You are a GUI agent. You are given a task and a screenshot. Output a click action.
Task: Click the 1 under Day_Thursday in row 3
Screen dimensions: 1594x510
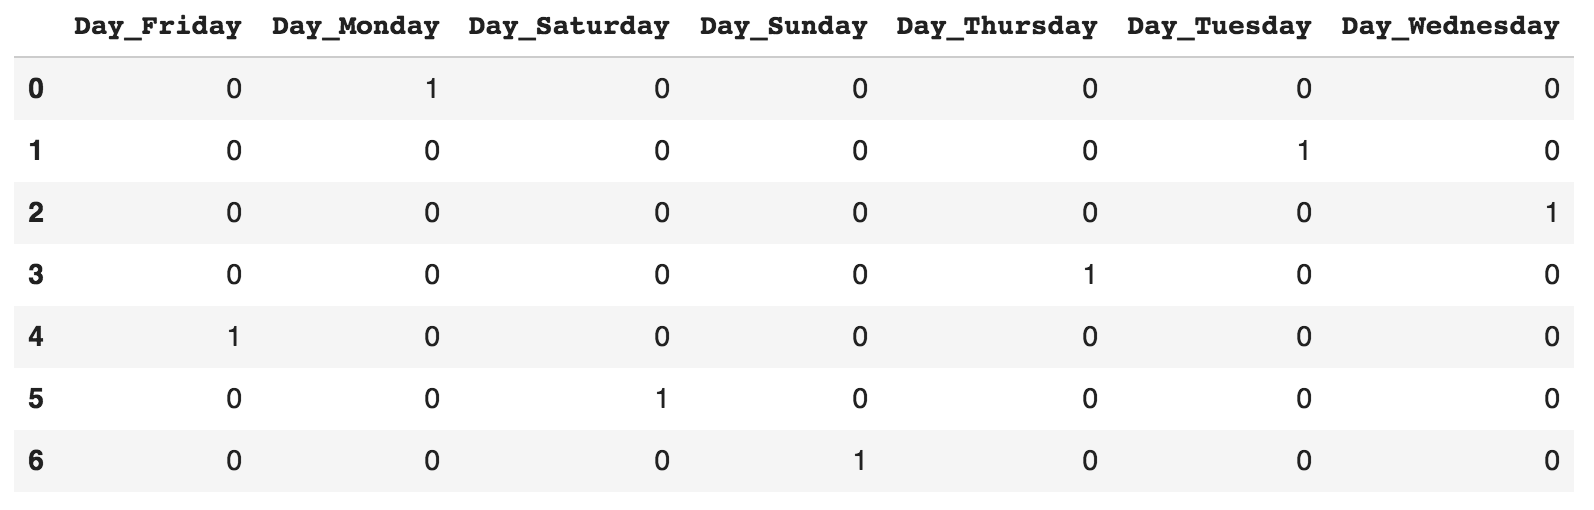tap(1090, 275)
